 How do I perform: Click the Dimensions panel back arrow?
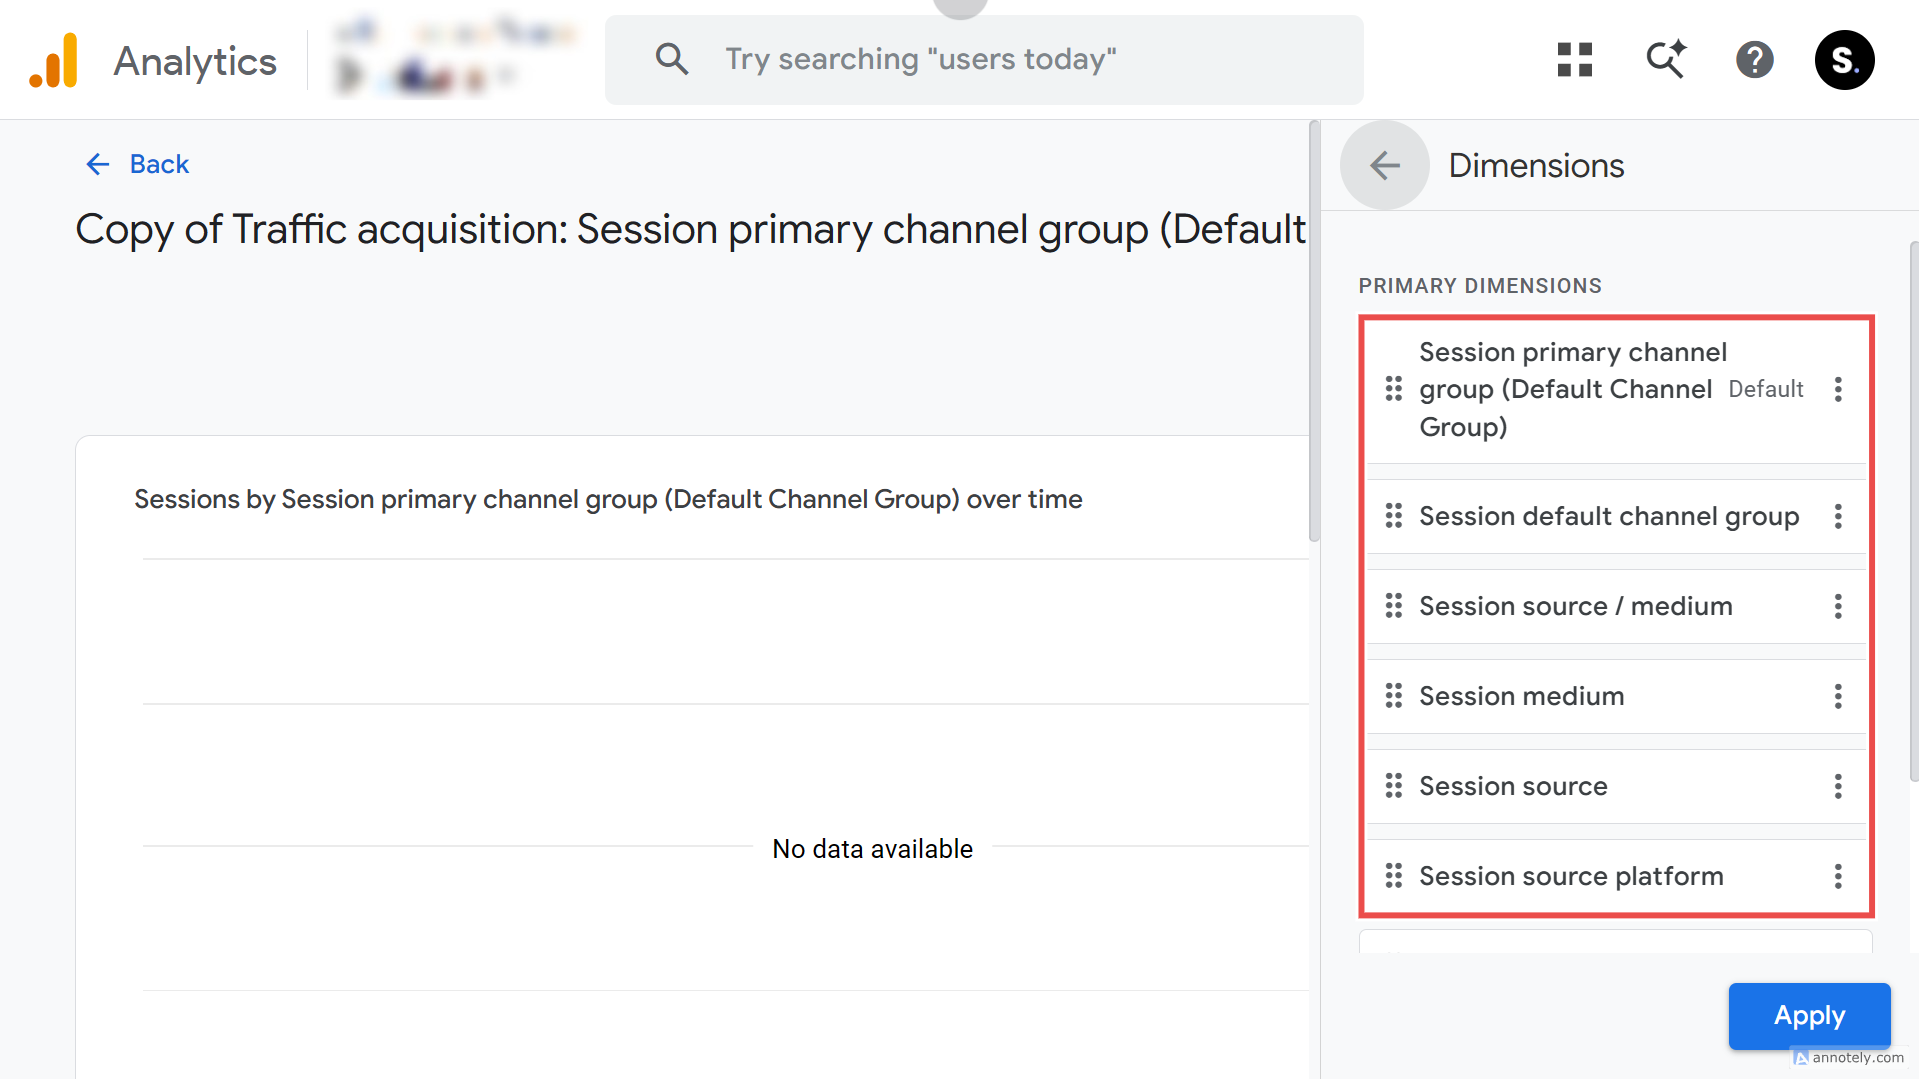click(1385, 165)
